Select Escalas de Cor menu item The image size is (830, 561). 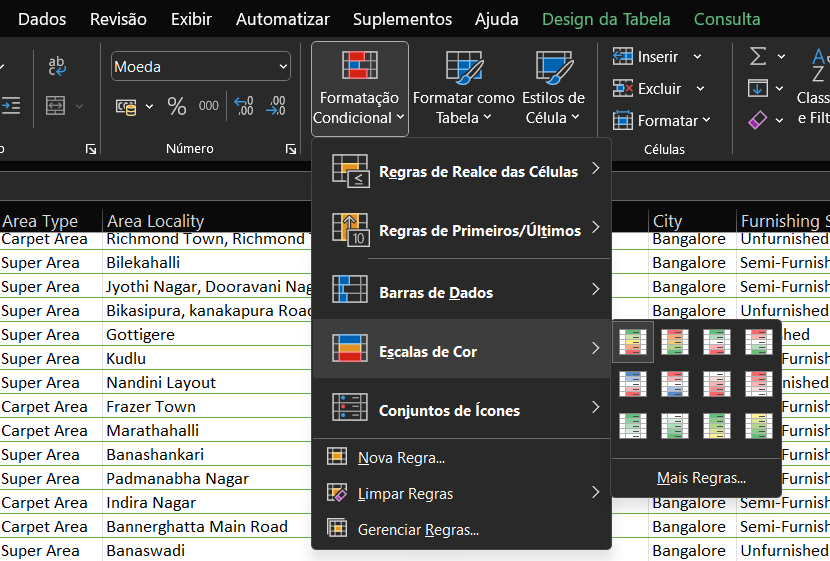point(462,348)
